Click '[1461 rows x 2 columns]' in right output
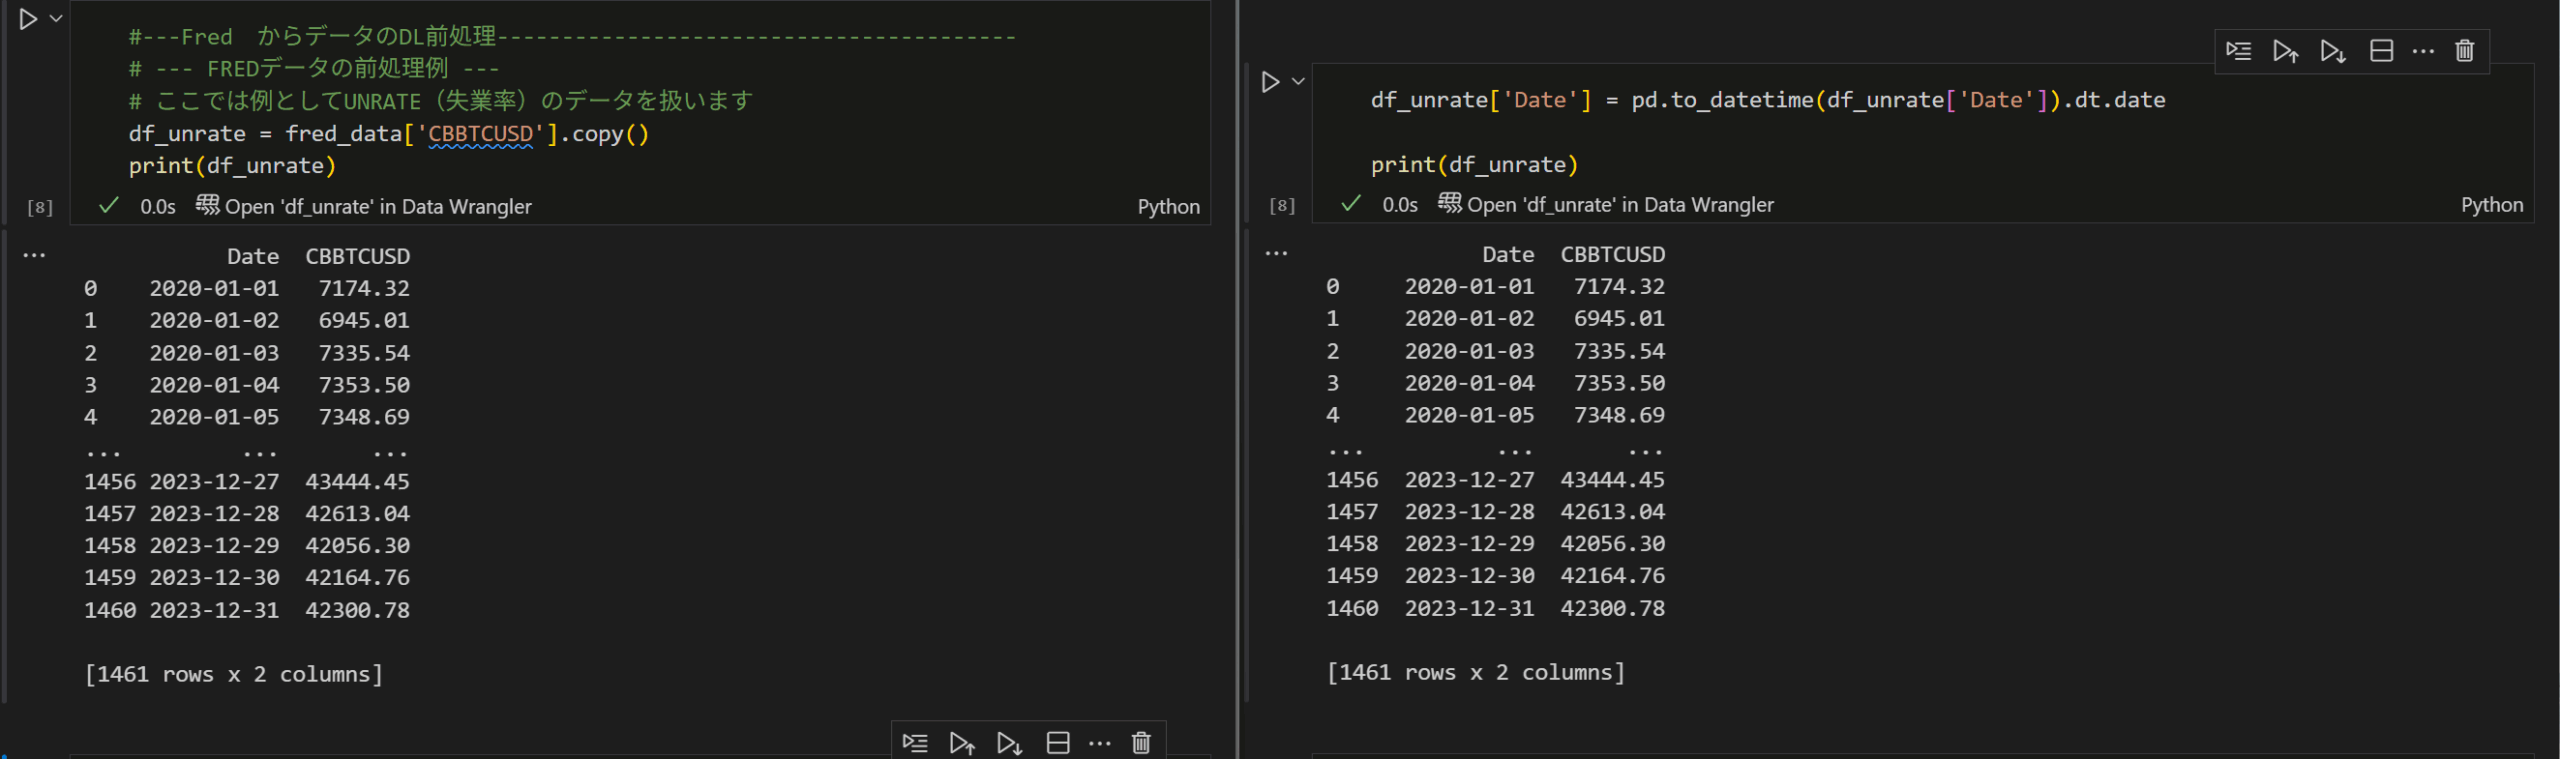2560x759 pixels. tap(1476, 672)
